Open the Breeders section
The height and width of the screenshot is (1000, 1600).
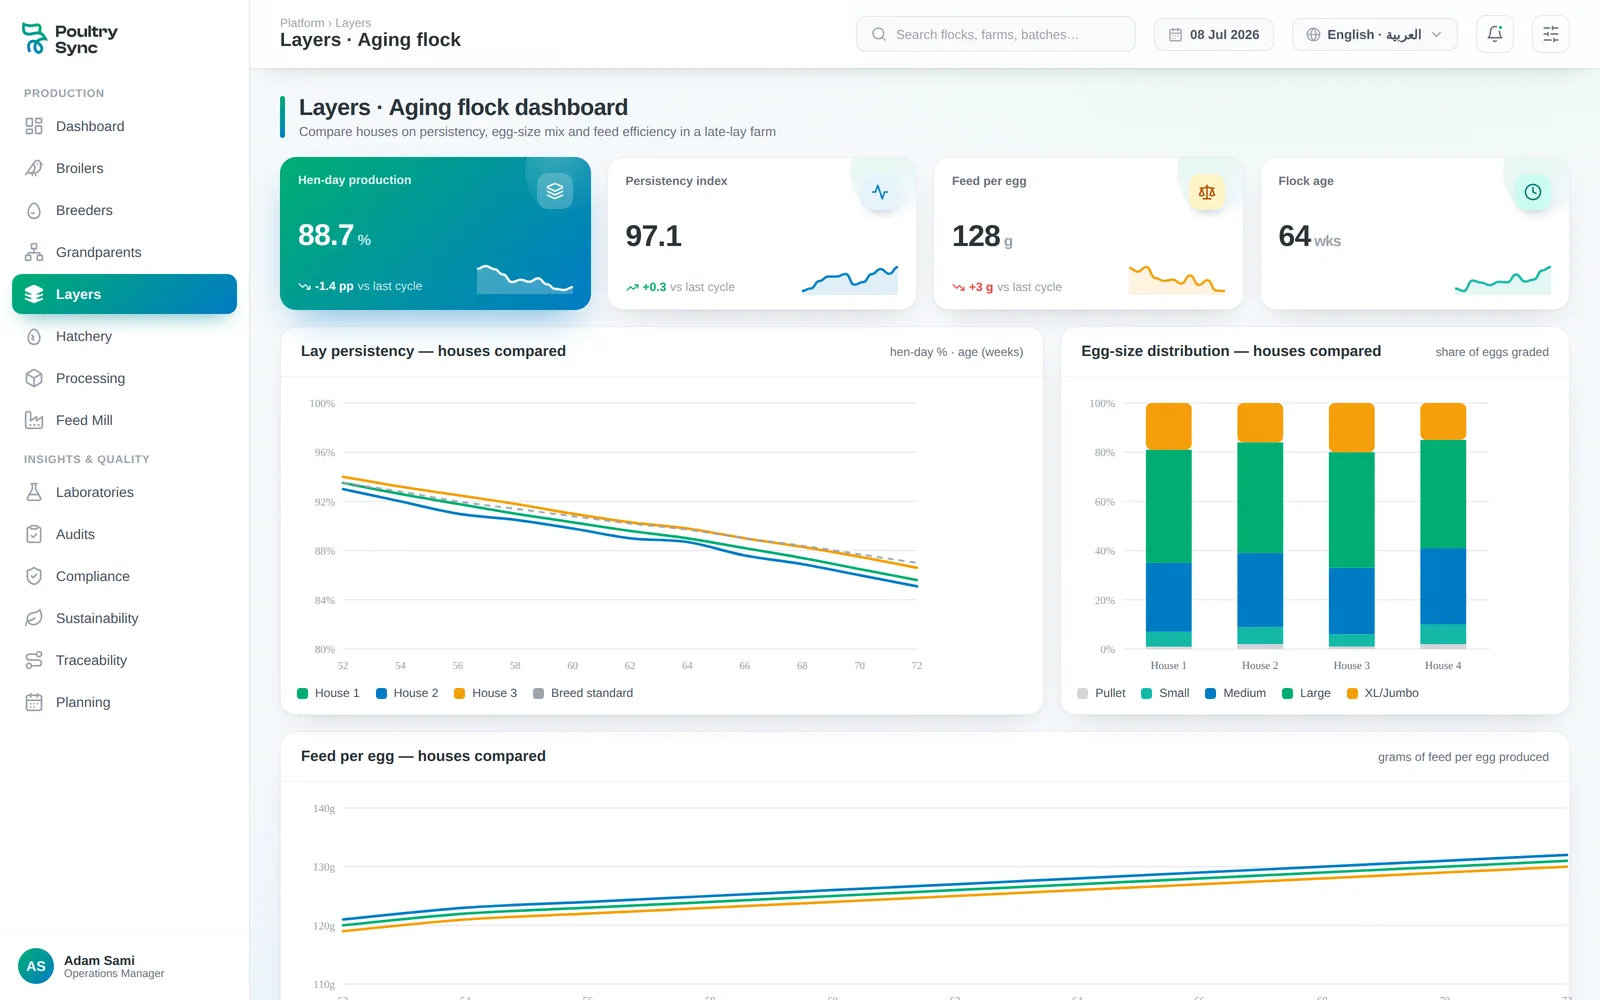tap(124, 210)
